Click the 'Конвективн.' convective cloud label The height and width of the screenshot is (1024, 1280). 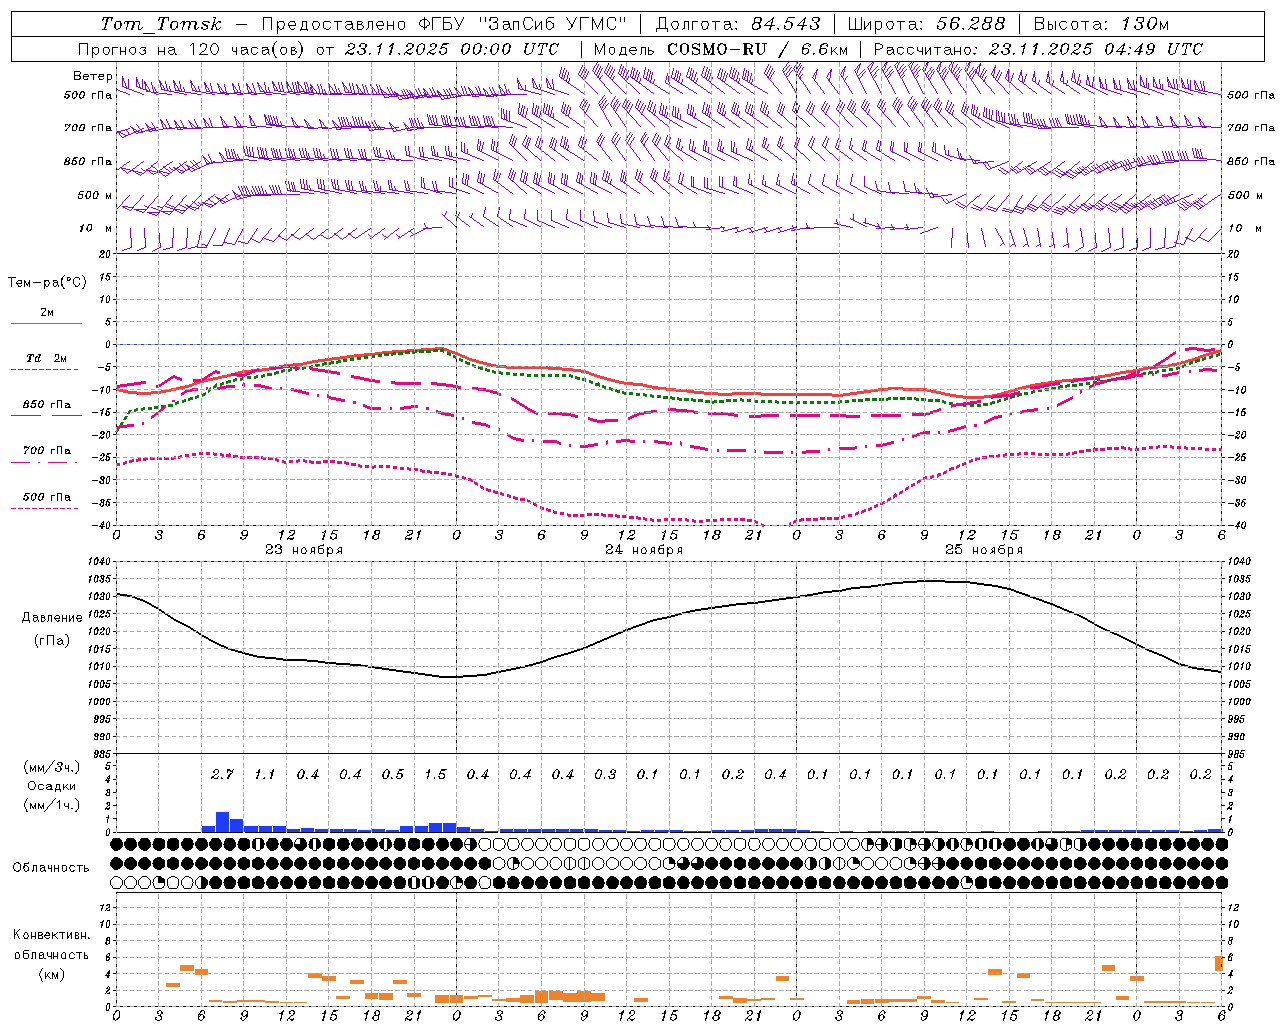(x=51, y=935)
